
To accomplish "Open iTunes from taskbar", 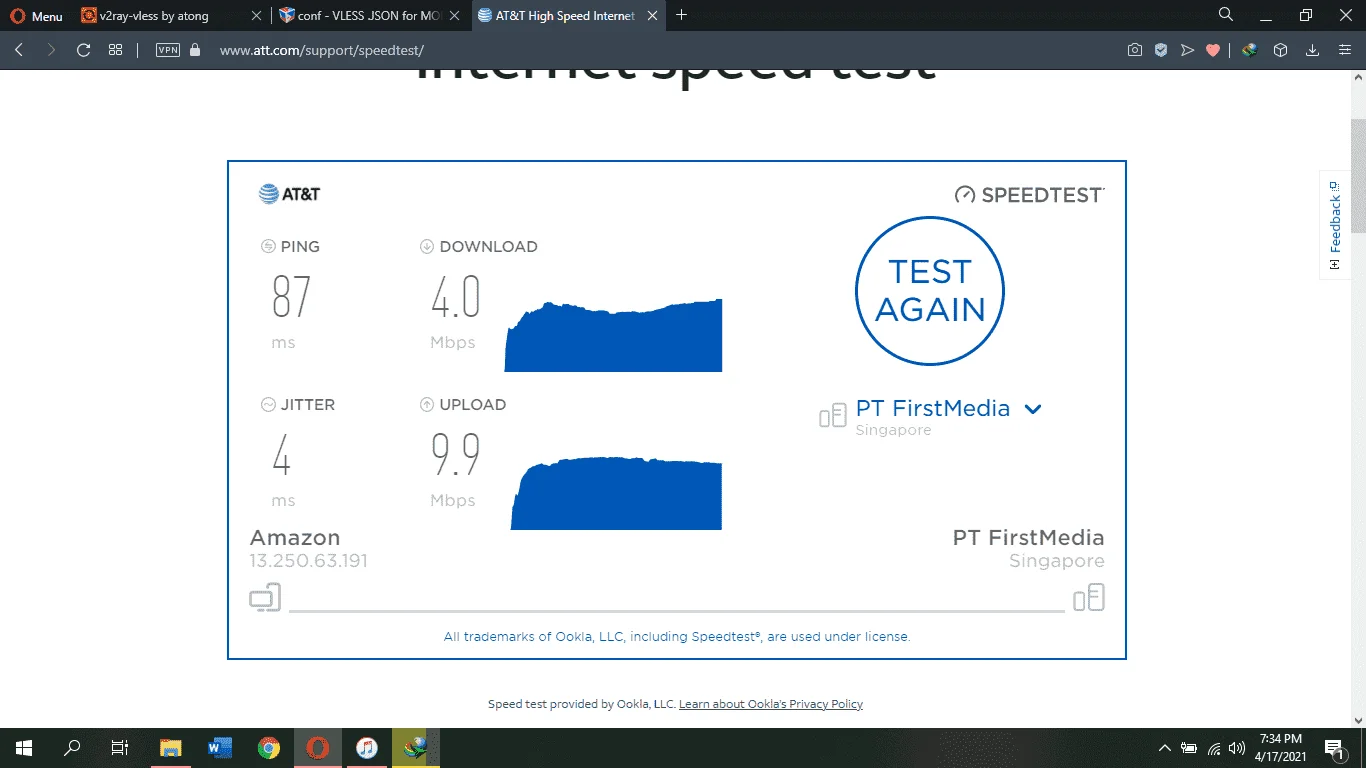I will [x=367, y=747].
